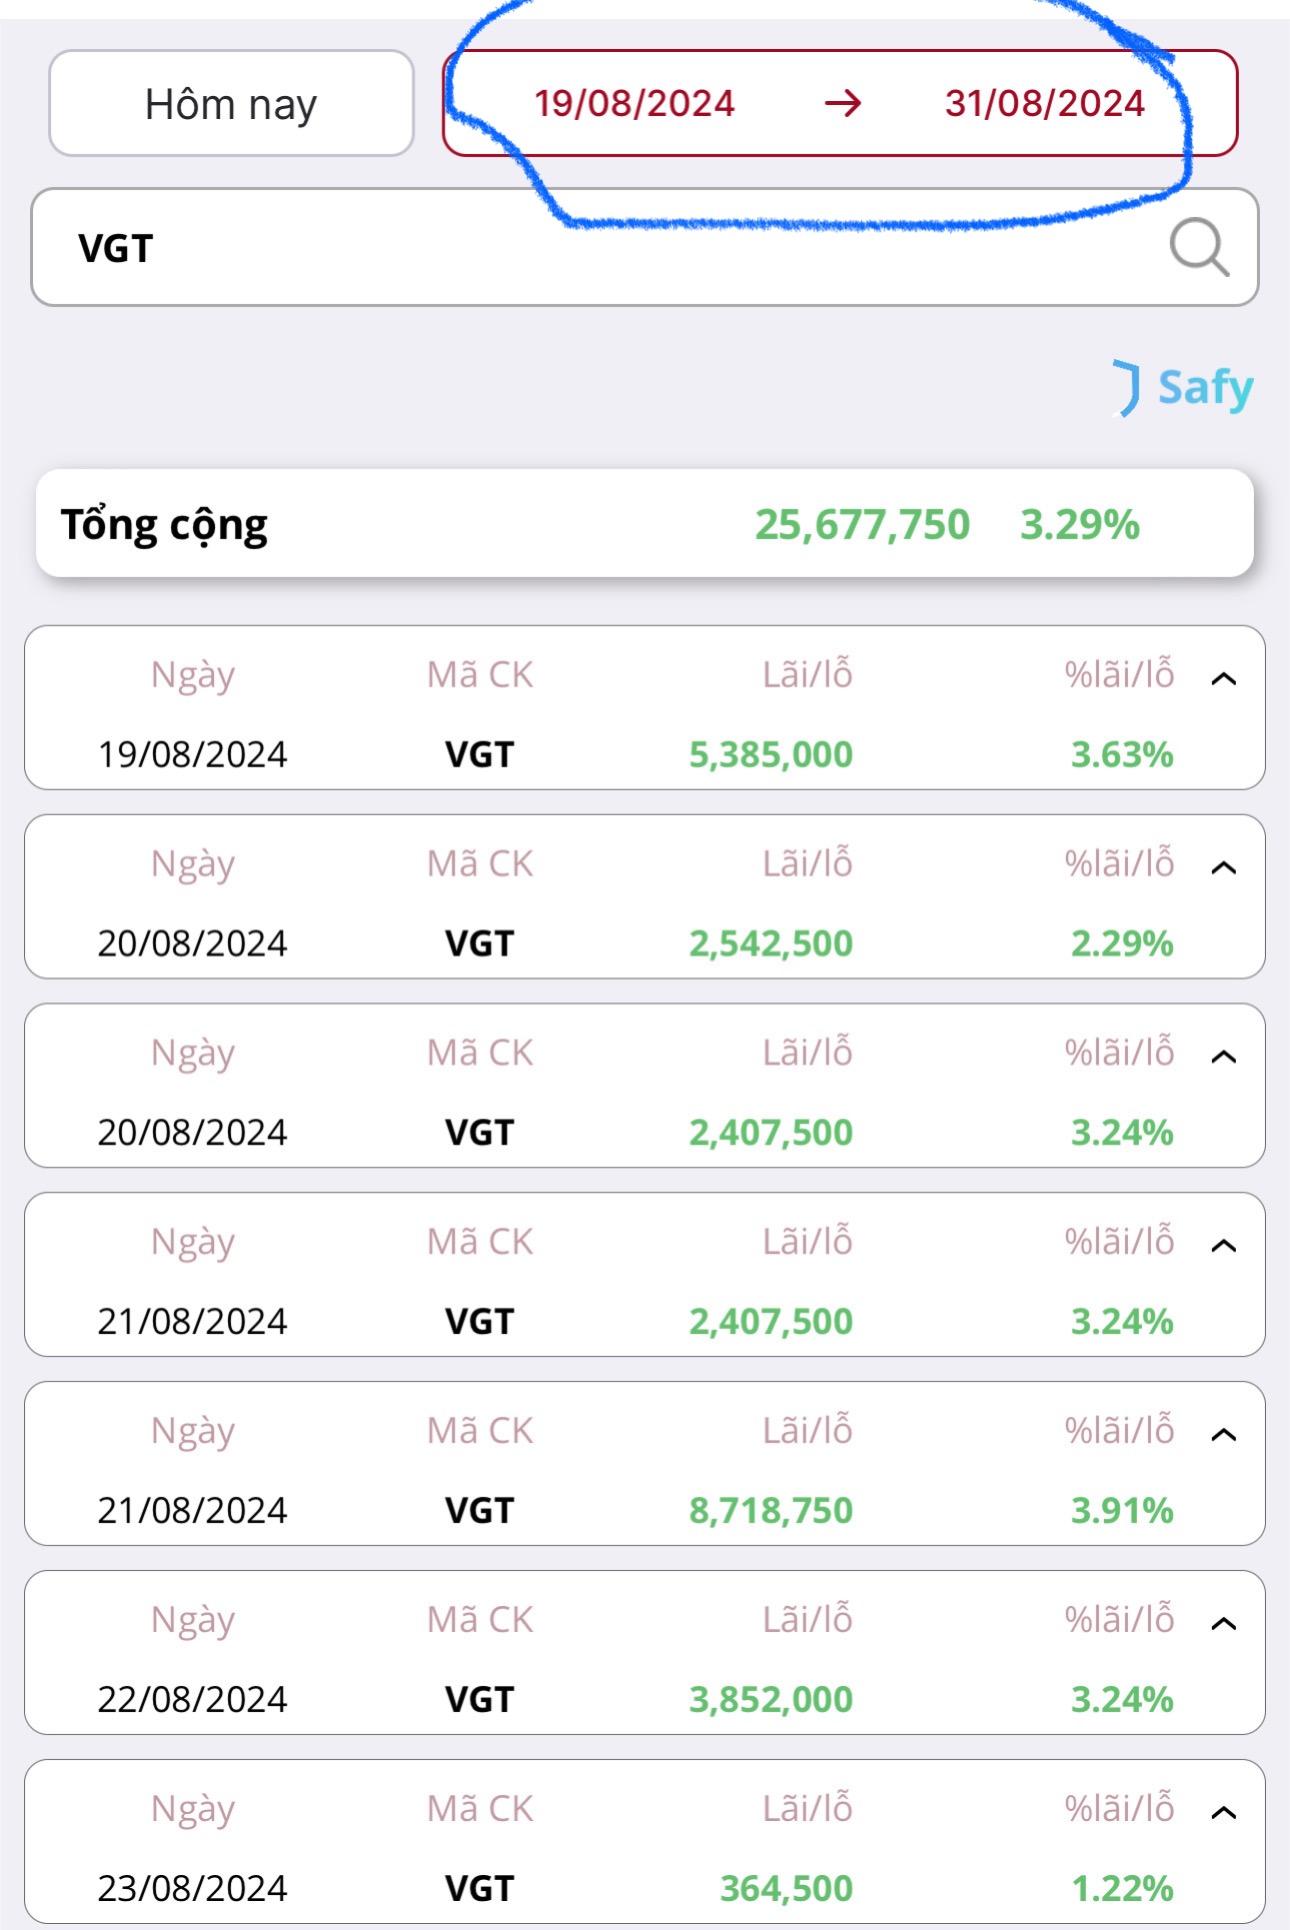1290x1930 pixels.
Task: Tap the 19/08/2024 date in first row
Action: 192,754
